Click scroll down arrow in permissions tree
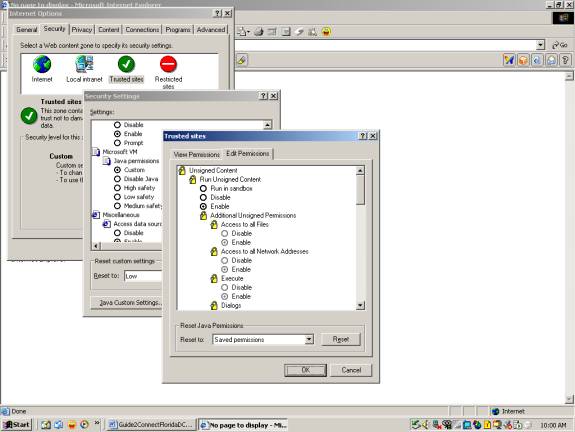This screenshot has width=575, height=432. pos(360,305)
